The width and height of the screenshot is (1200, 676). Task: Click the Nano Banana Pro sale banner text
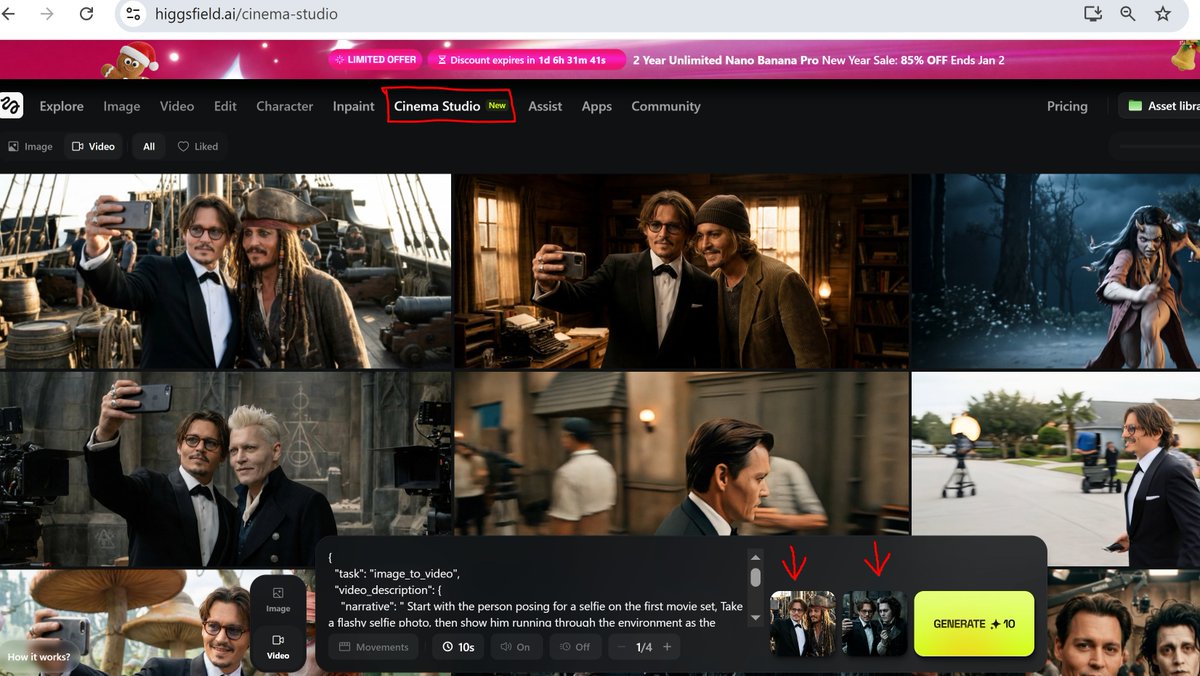pyautogui.click(x=819, y=60)
